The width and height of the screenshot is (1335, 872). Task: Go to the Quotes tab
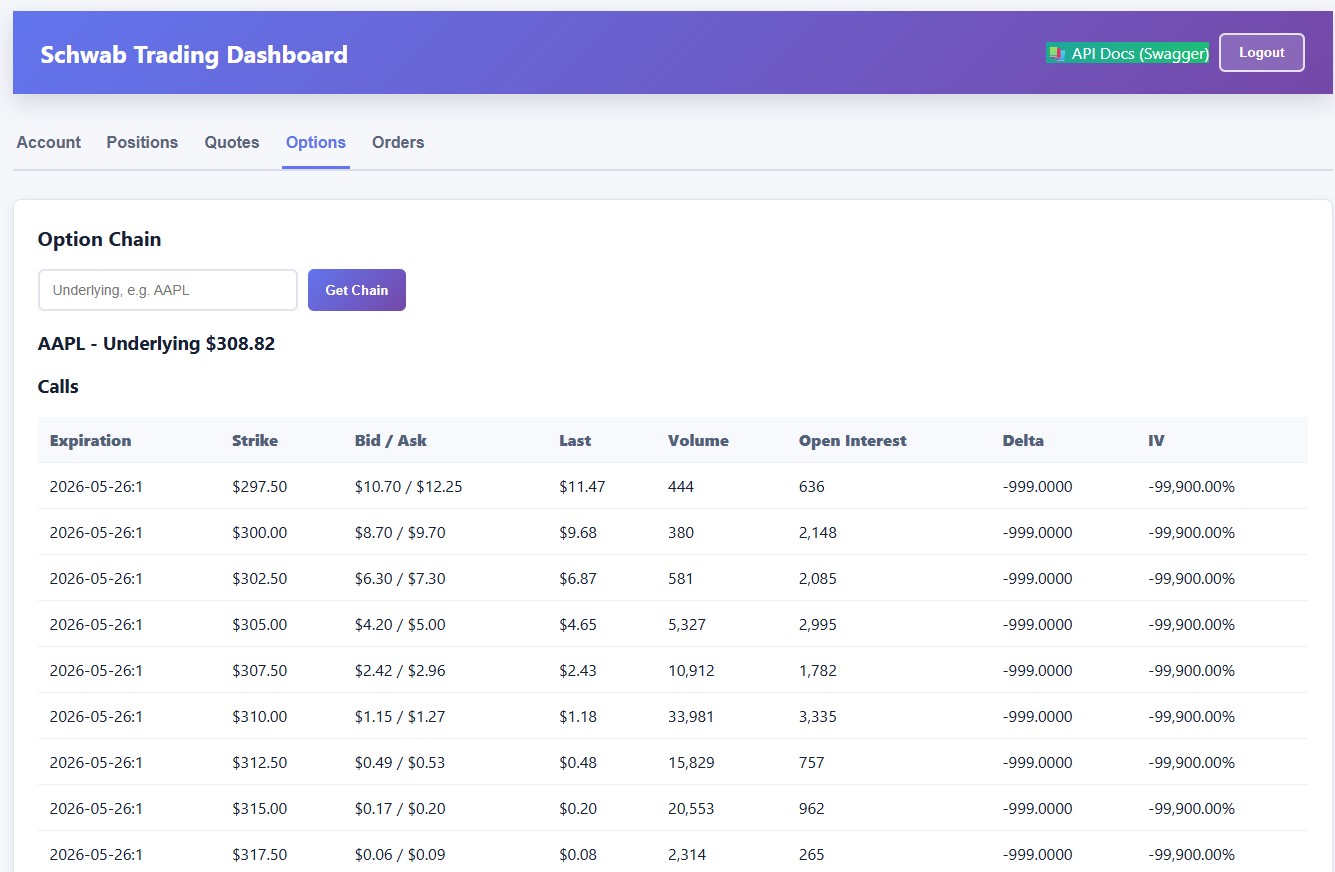click(232, 142)
